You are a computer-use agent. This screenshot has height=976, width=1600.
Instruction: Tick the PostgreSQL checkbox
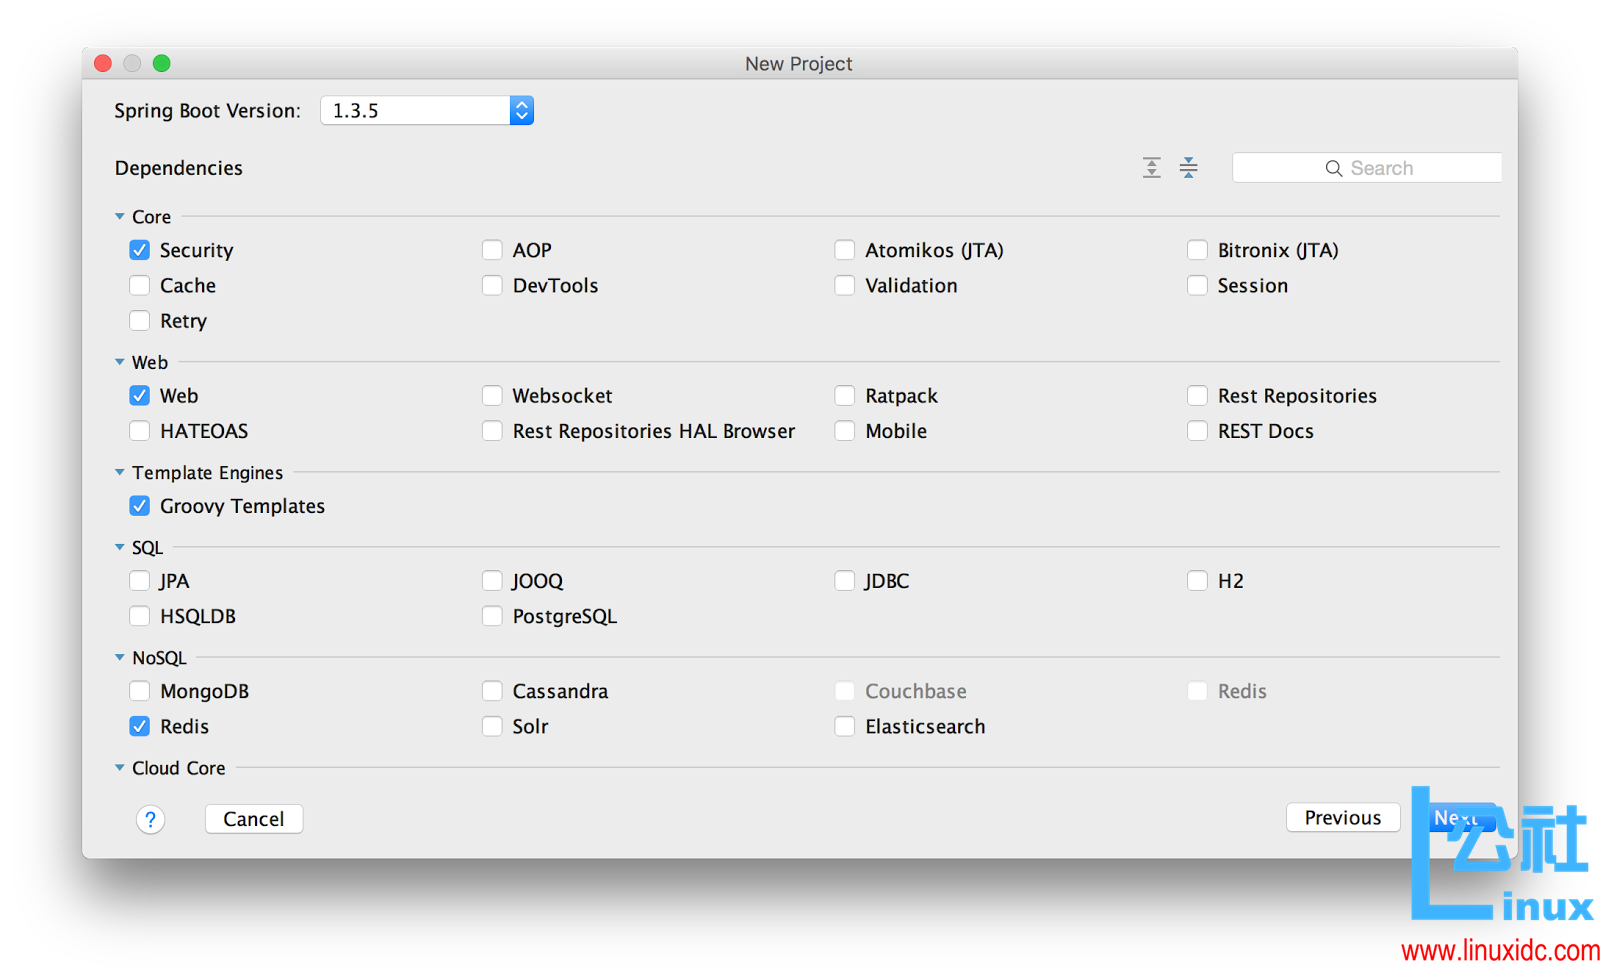click(x=492, y=617)
